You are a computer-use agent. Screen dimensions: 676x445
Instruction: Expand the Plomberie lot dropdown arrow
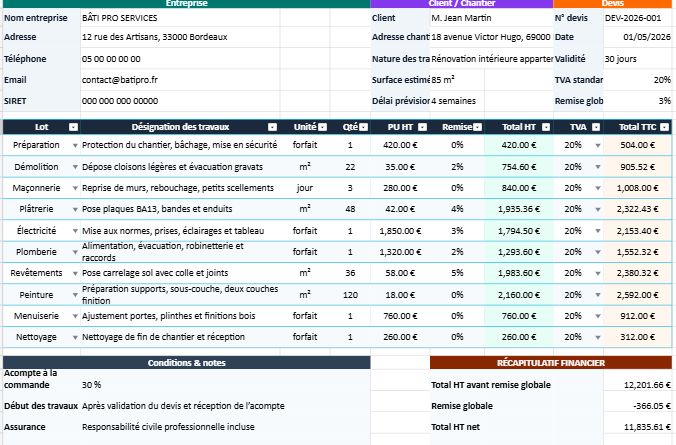75,252
